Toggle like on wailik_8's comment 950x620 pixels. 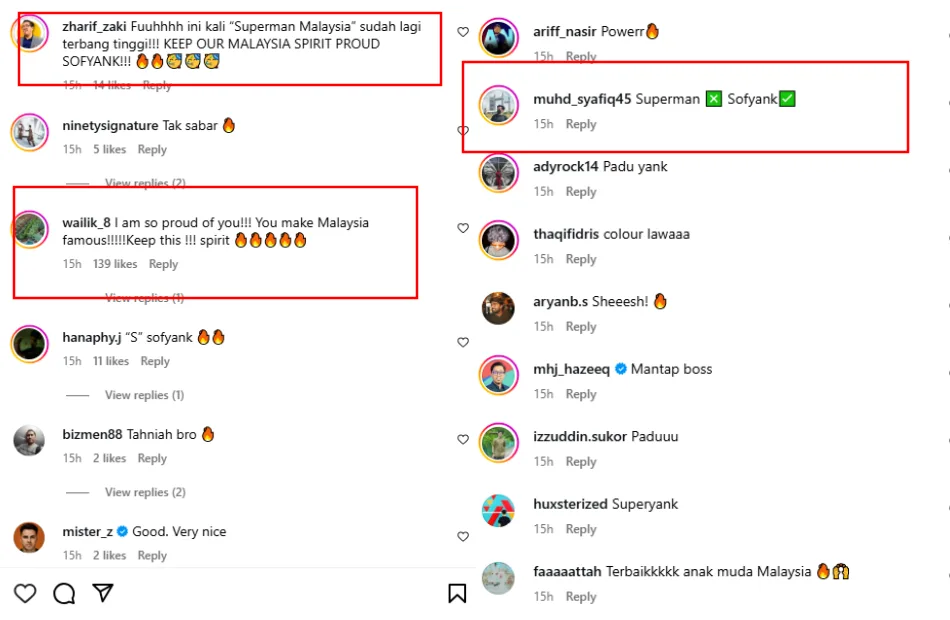pos(463,228)
